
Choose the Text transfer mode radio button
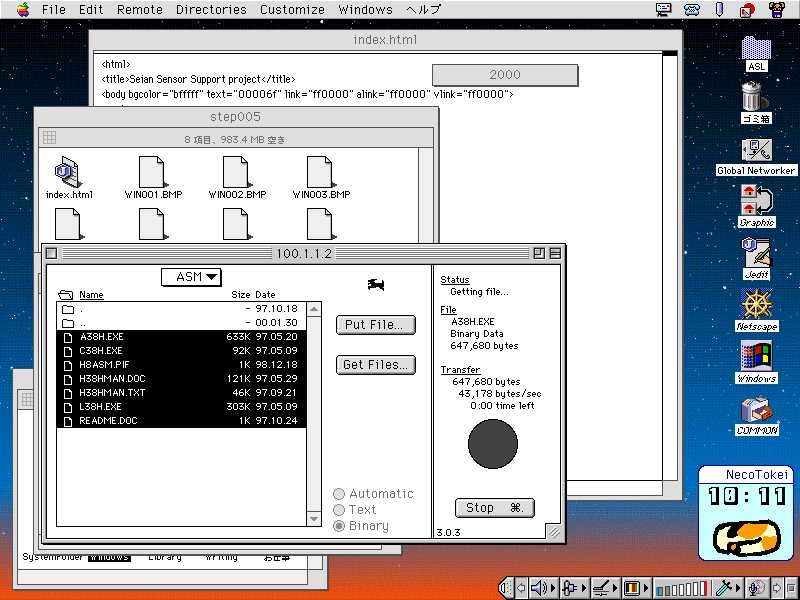coord(340,510)
